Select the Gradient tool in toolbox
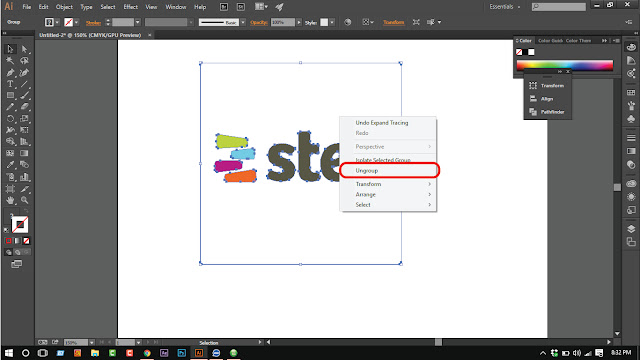Screen dimensions: 640x360 pos(24,153)
